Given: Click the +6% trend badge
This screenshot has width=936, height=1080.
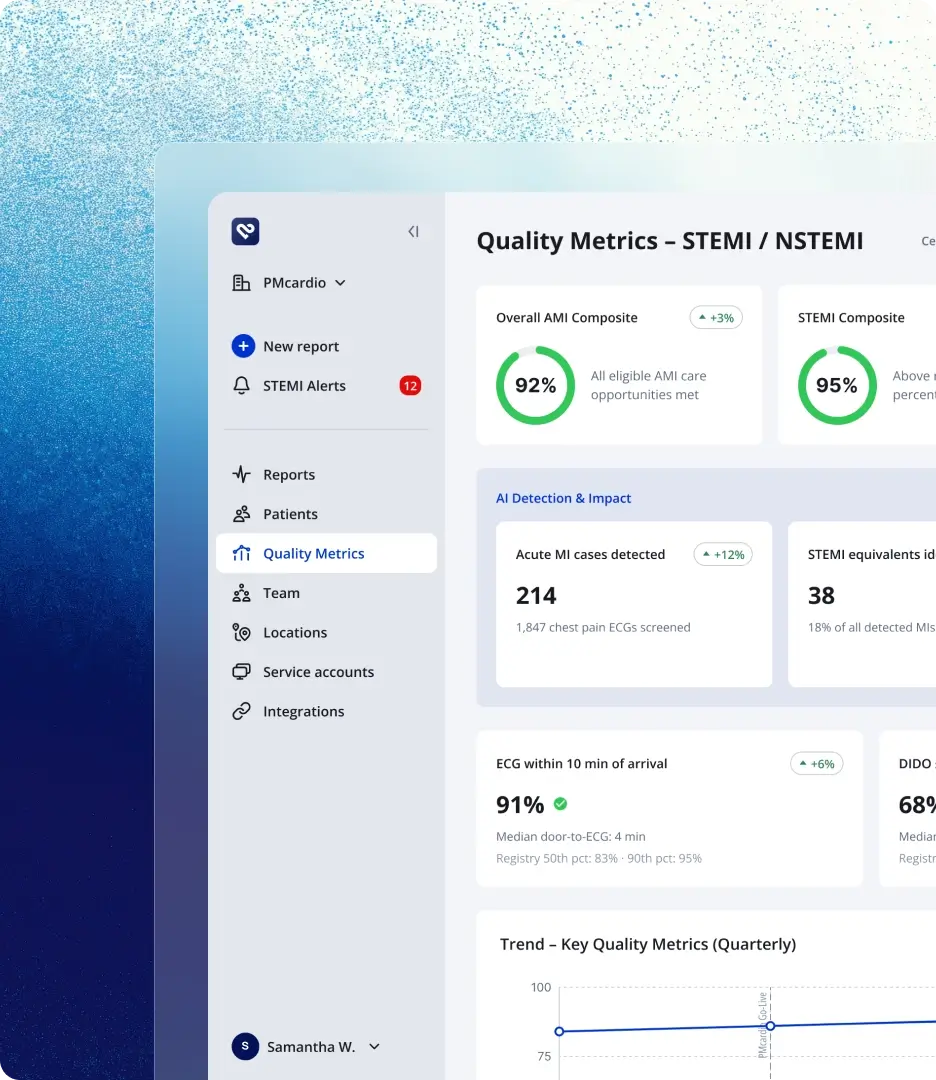Looking at the screenshot, I should 817,764.
